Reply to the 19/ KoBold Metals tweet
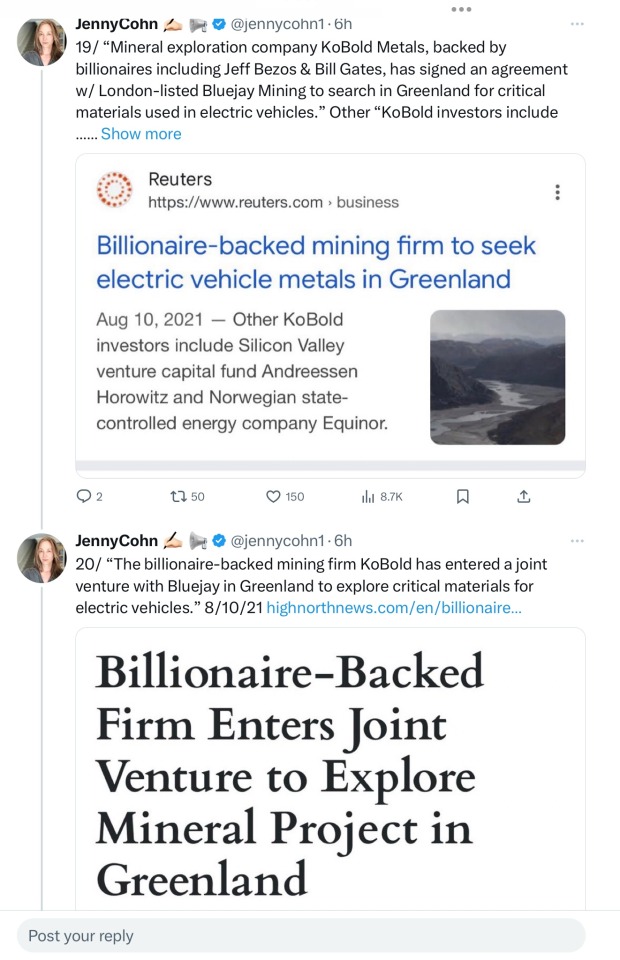 pyautogui.click(x=84, y=496)
